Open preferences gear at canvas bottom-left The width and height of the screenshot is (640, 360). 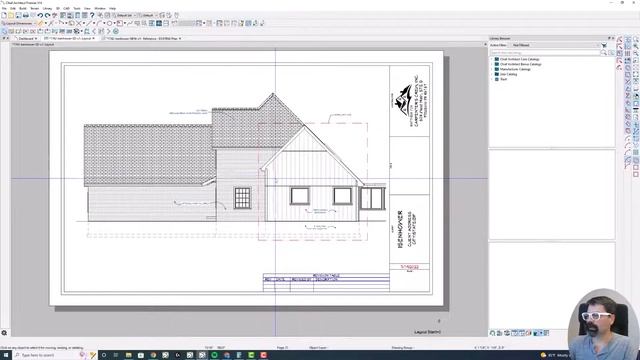pyautogui.click(x=4, y=333)
